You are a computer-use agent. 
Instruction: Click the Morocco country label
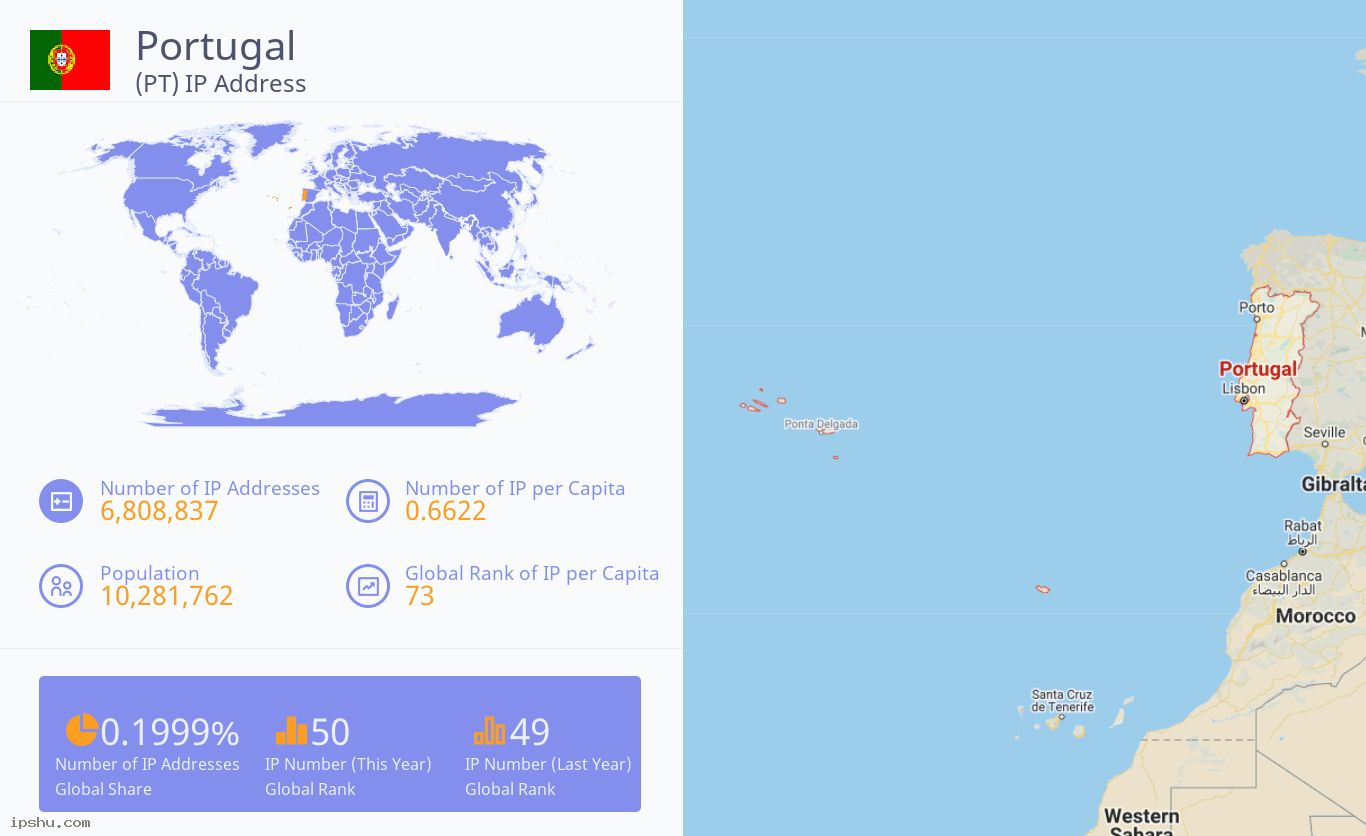coord(1316,616)
